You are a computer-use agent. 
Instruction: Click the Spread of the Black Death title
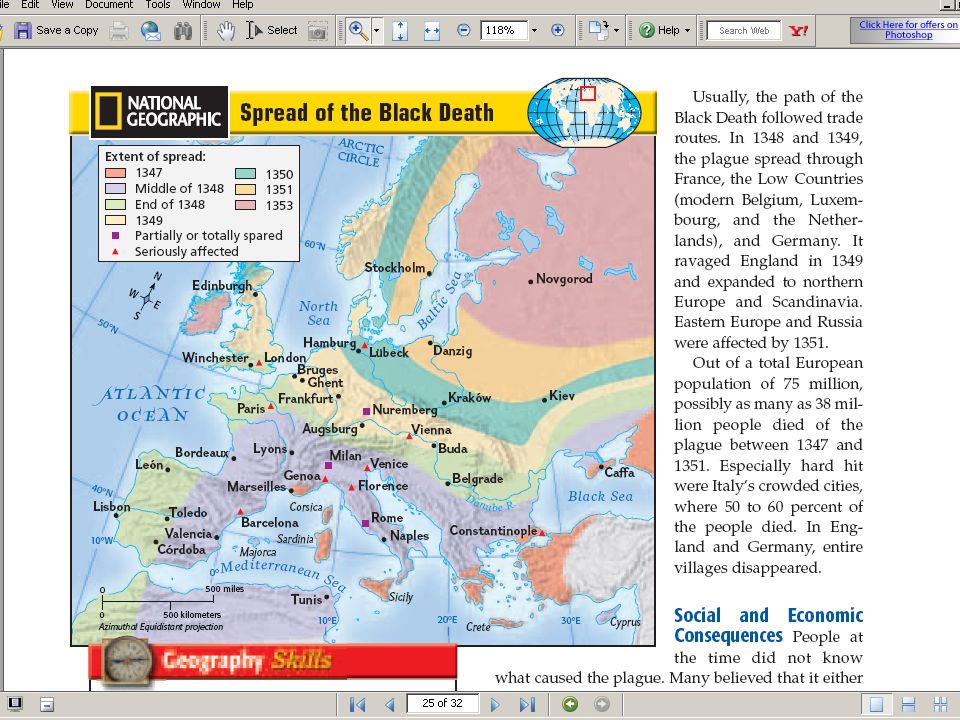click(x=367, y=113)
